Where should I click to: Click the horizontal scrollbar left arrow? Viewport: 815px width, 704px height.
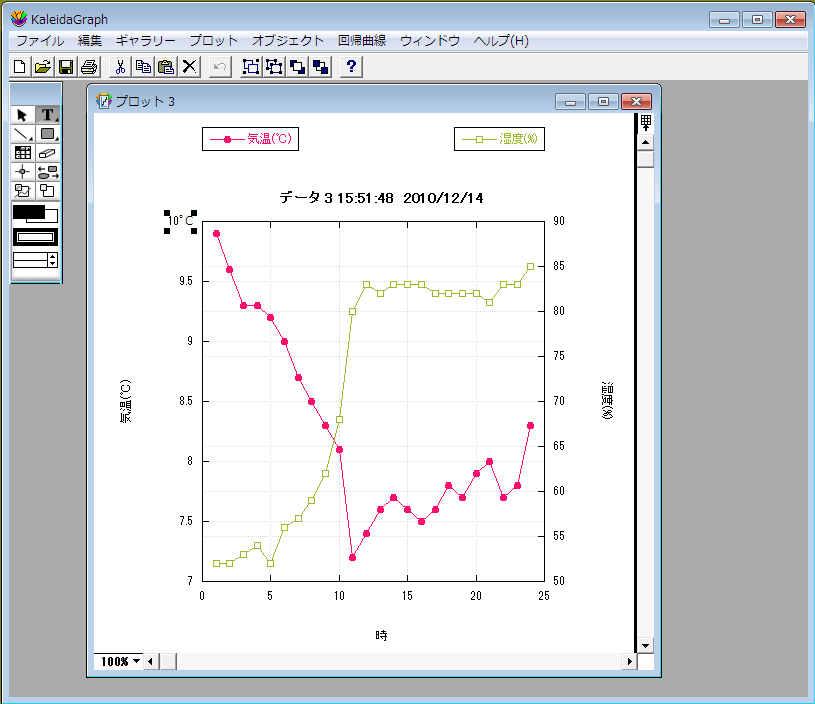tap(151, 661)
